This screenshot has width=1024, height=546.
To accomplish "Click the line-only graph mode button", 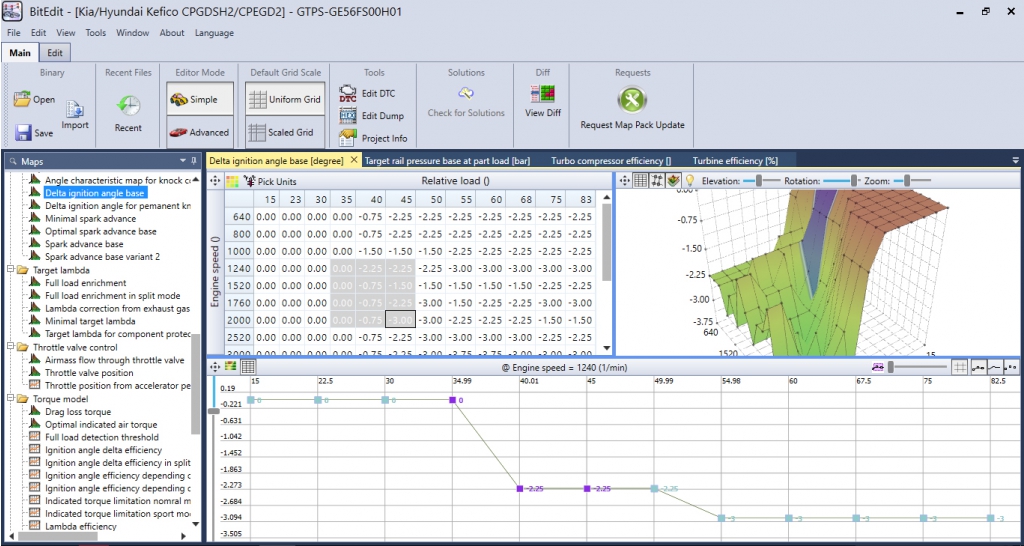I will (x=995, y=368).
